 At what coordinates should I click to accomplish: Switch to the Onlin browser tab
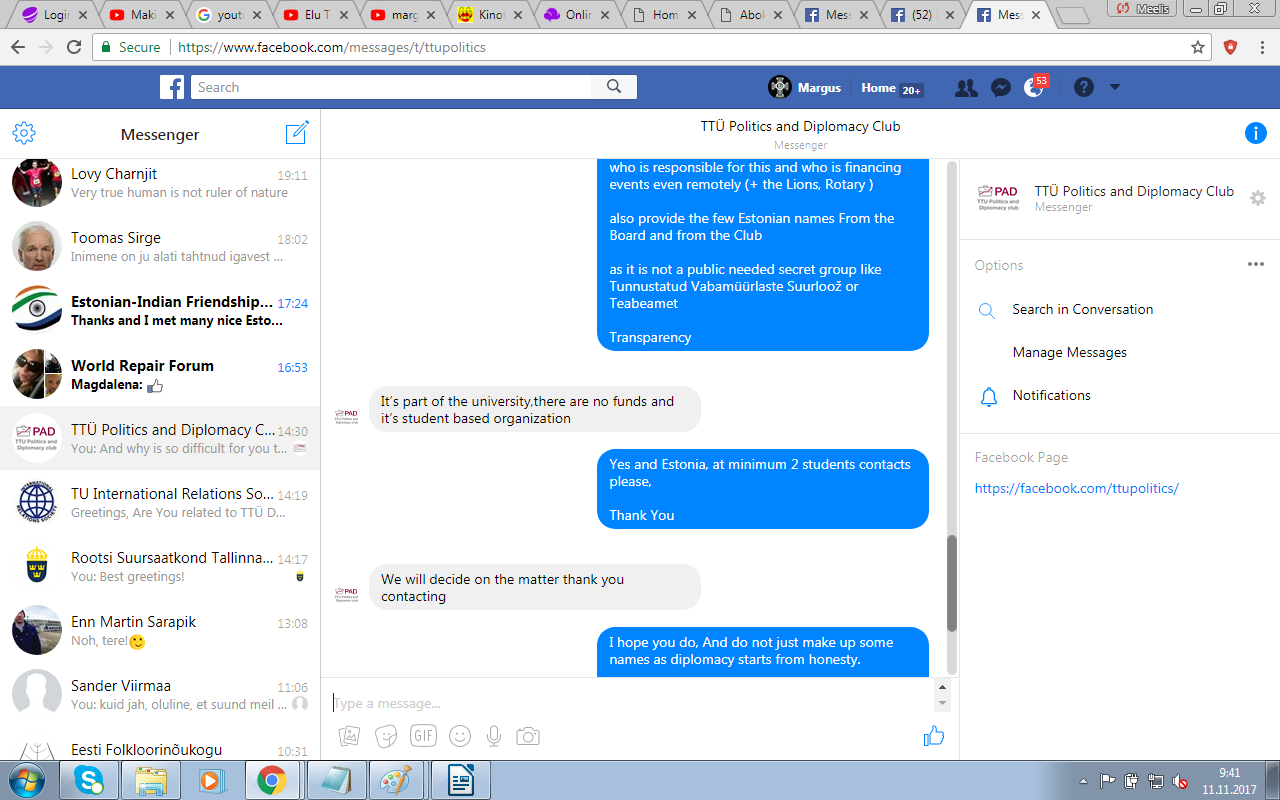point(578,15)
